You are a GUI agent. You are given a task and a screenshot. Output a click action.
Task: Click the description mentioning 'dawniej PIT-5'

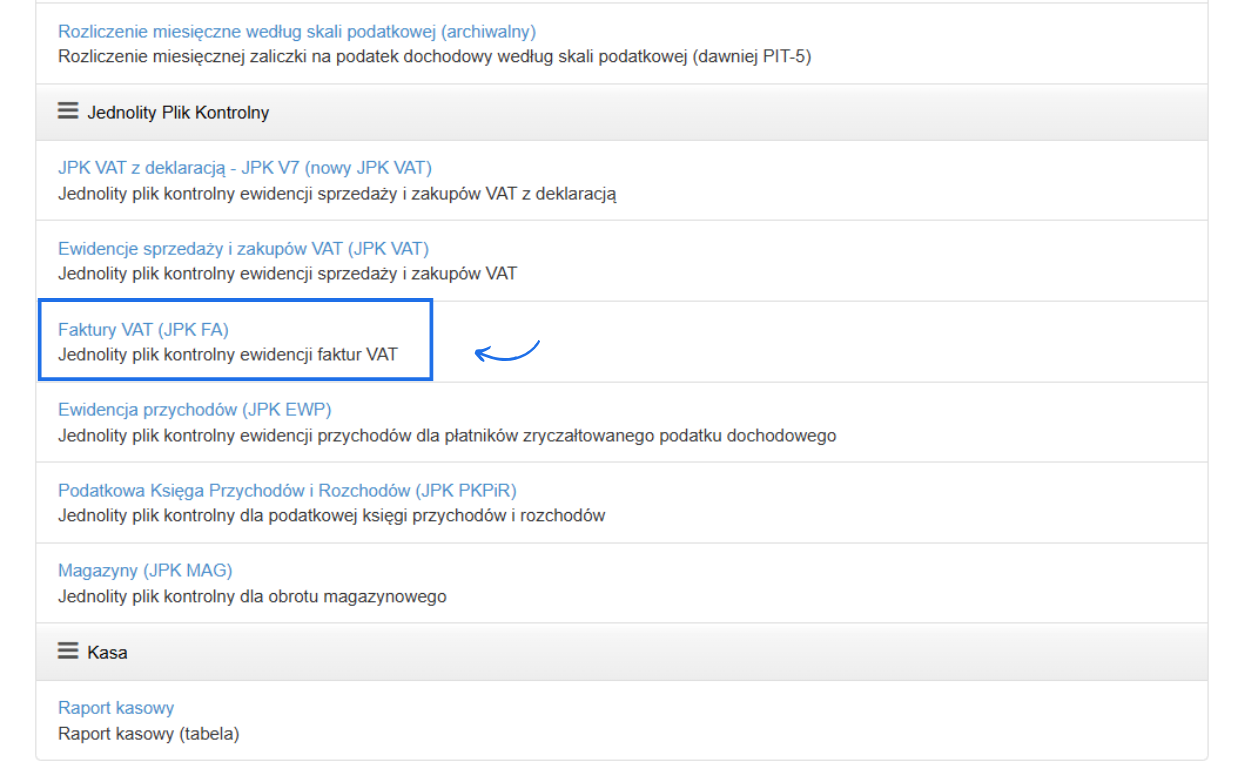click(x=434, y=57)
